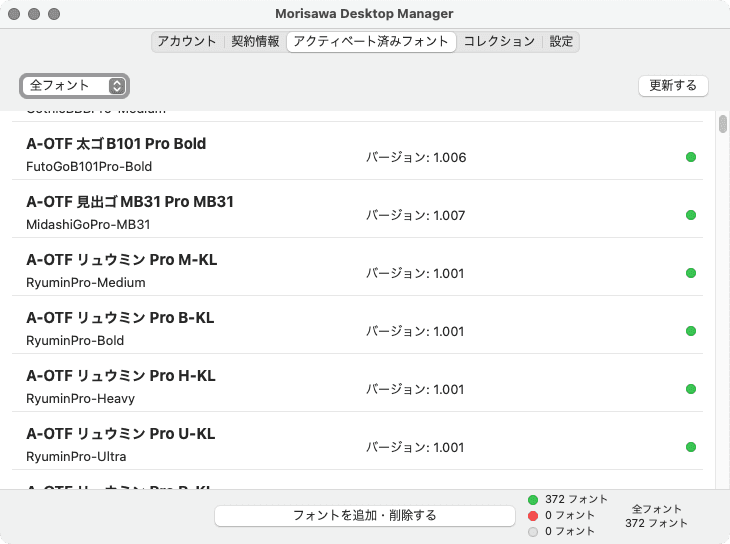Open the 契約情報 tab
730x544 pixels.
255,41
